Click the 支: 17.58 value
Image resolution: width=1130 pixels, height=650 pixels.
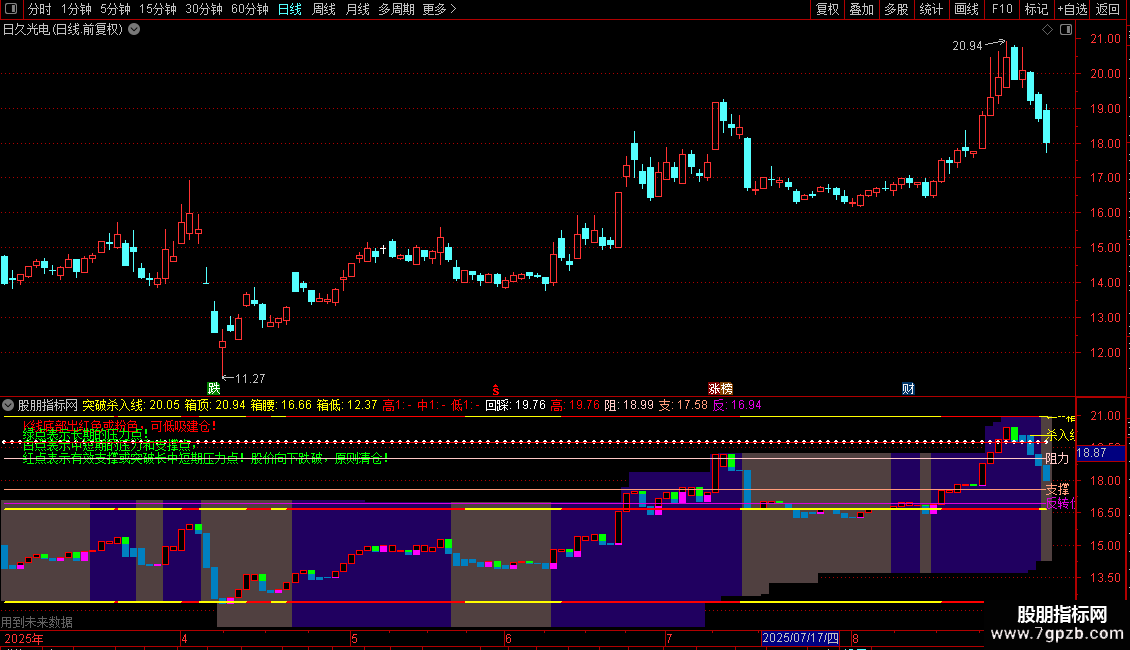(x=683, y=406)
